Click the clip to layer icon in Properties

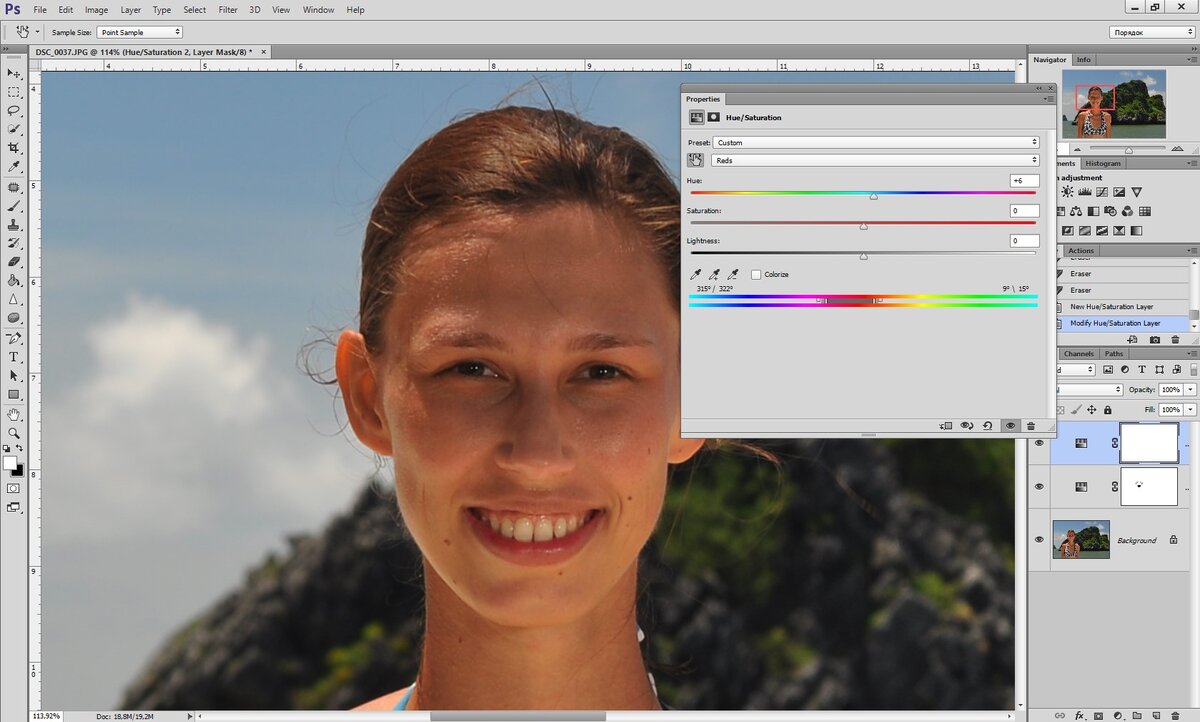point(946,426)
